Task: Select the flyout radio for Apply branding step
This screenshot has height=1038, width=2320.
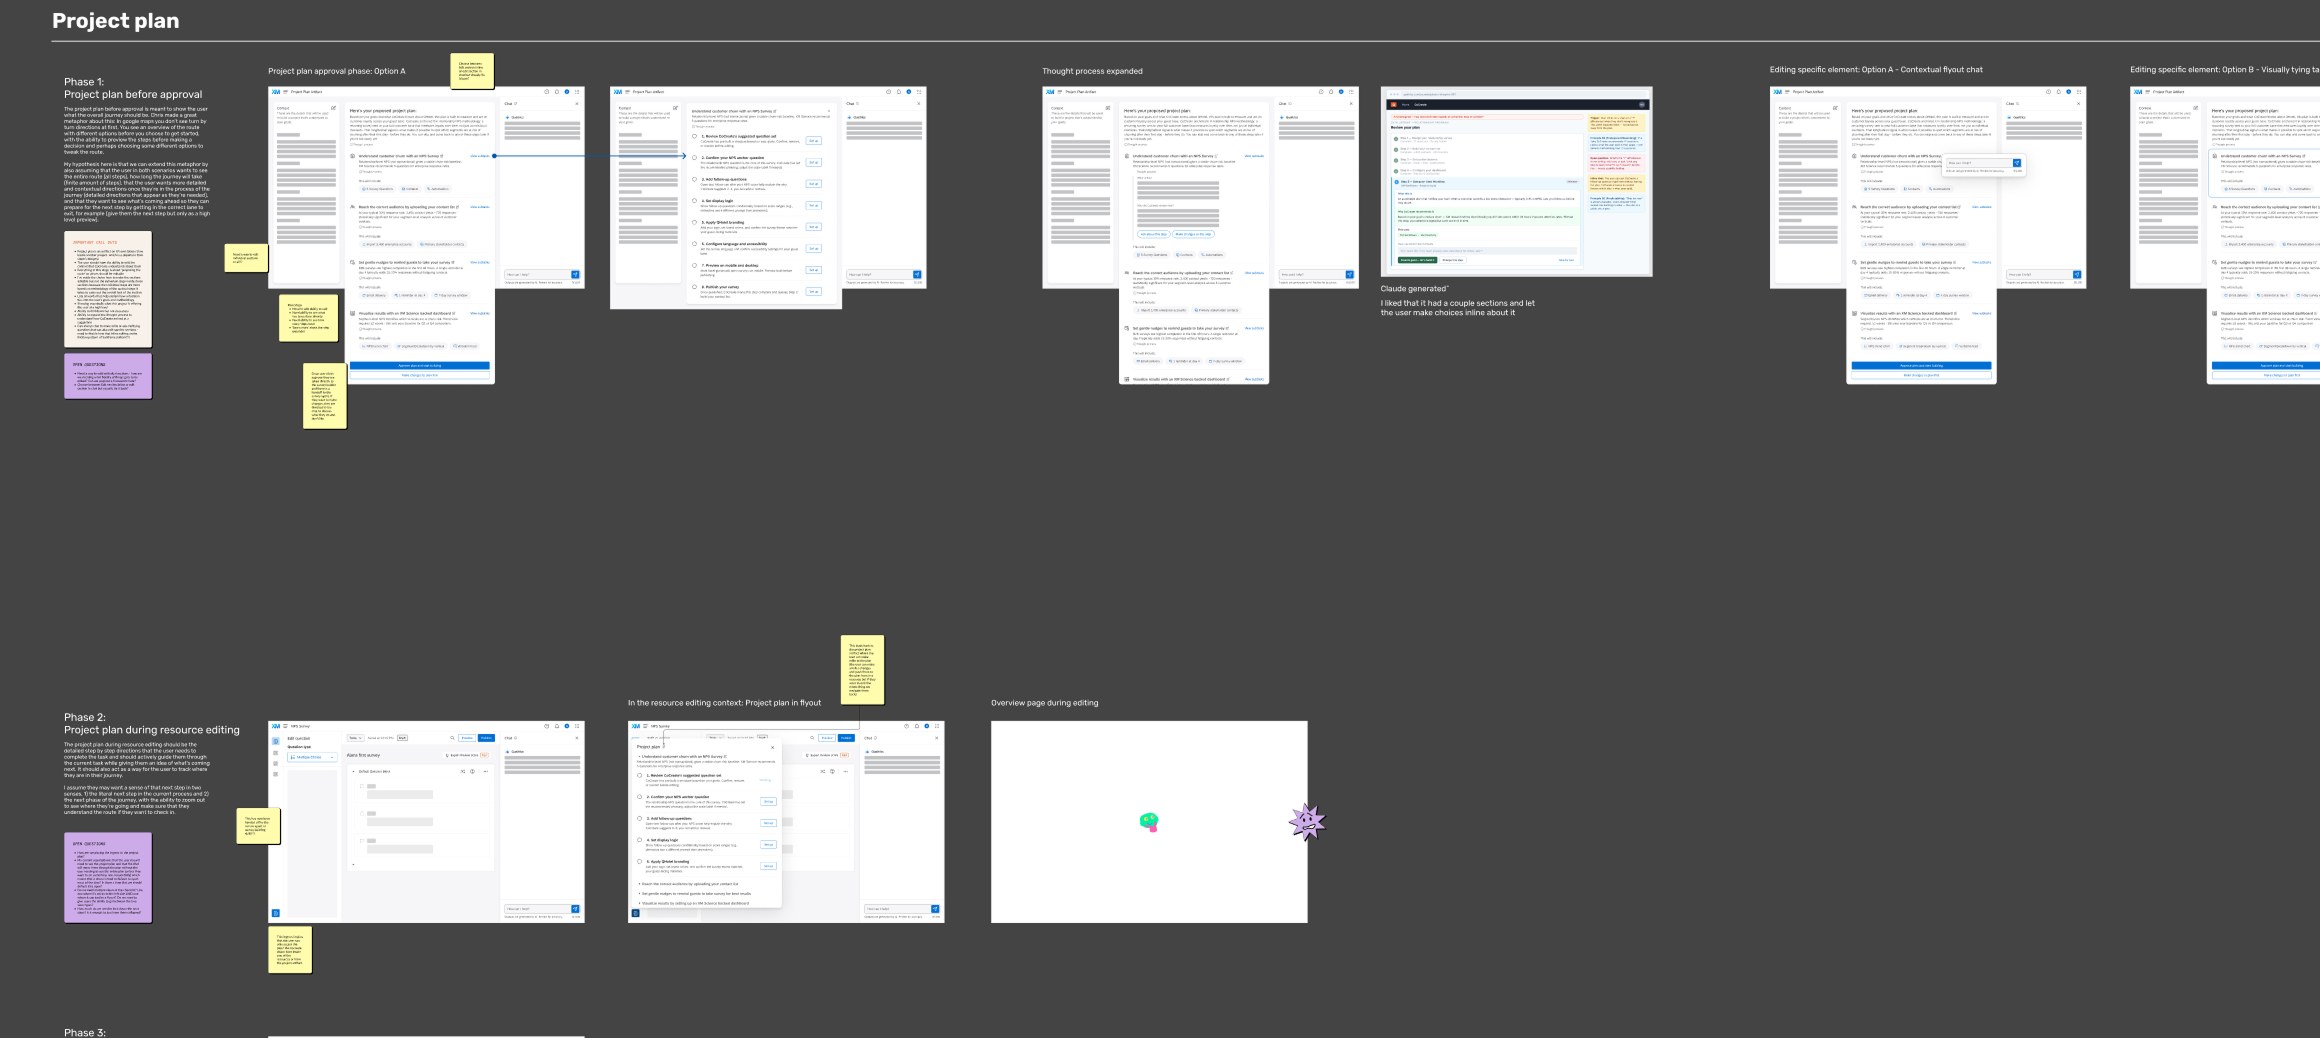Action: 640,862
